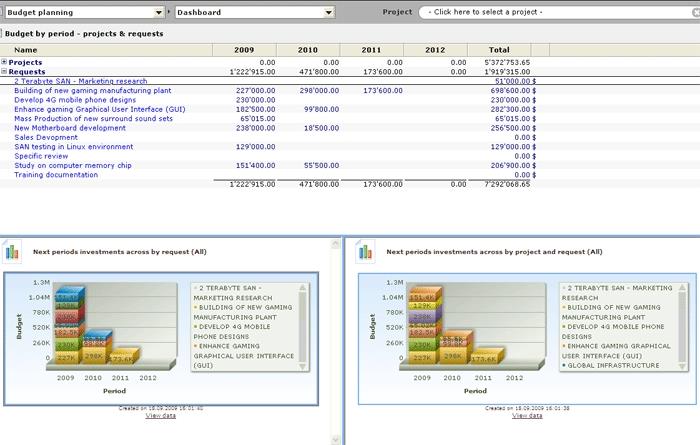
Task: Open Building of new gaming manufacturing plant
Action: click(92, 90)
